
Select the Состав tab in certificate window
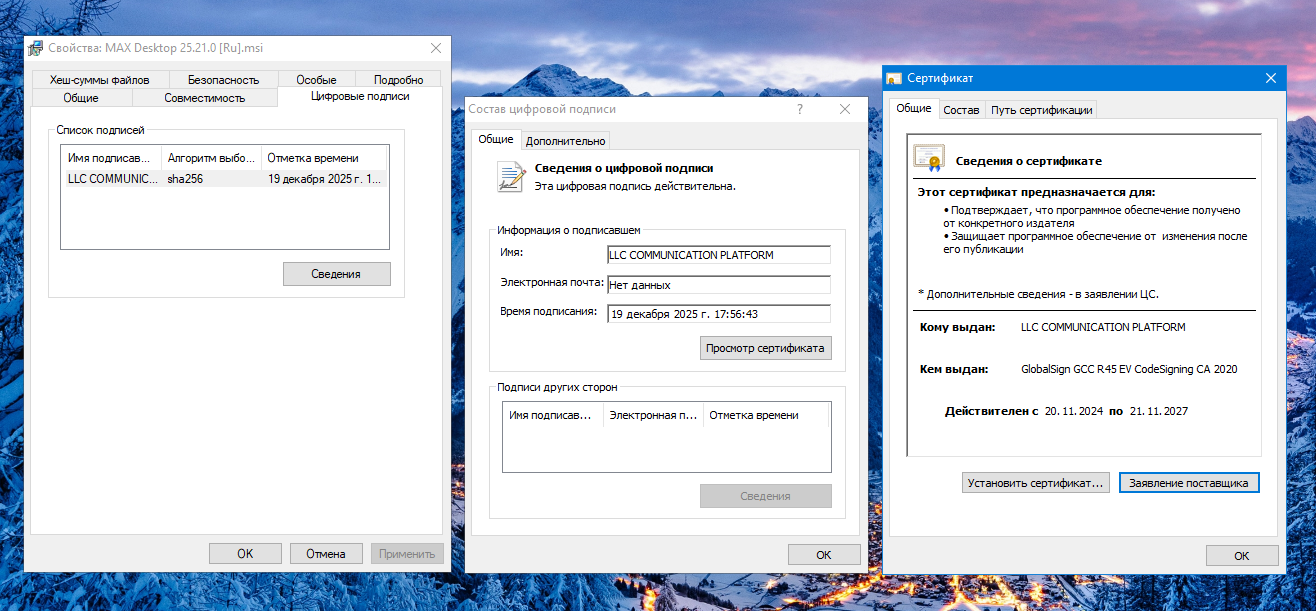coord(961,110)
